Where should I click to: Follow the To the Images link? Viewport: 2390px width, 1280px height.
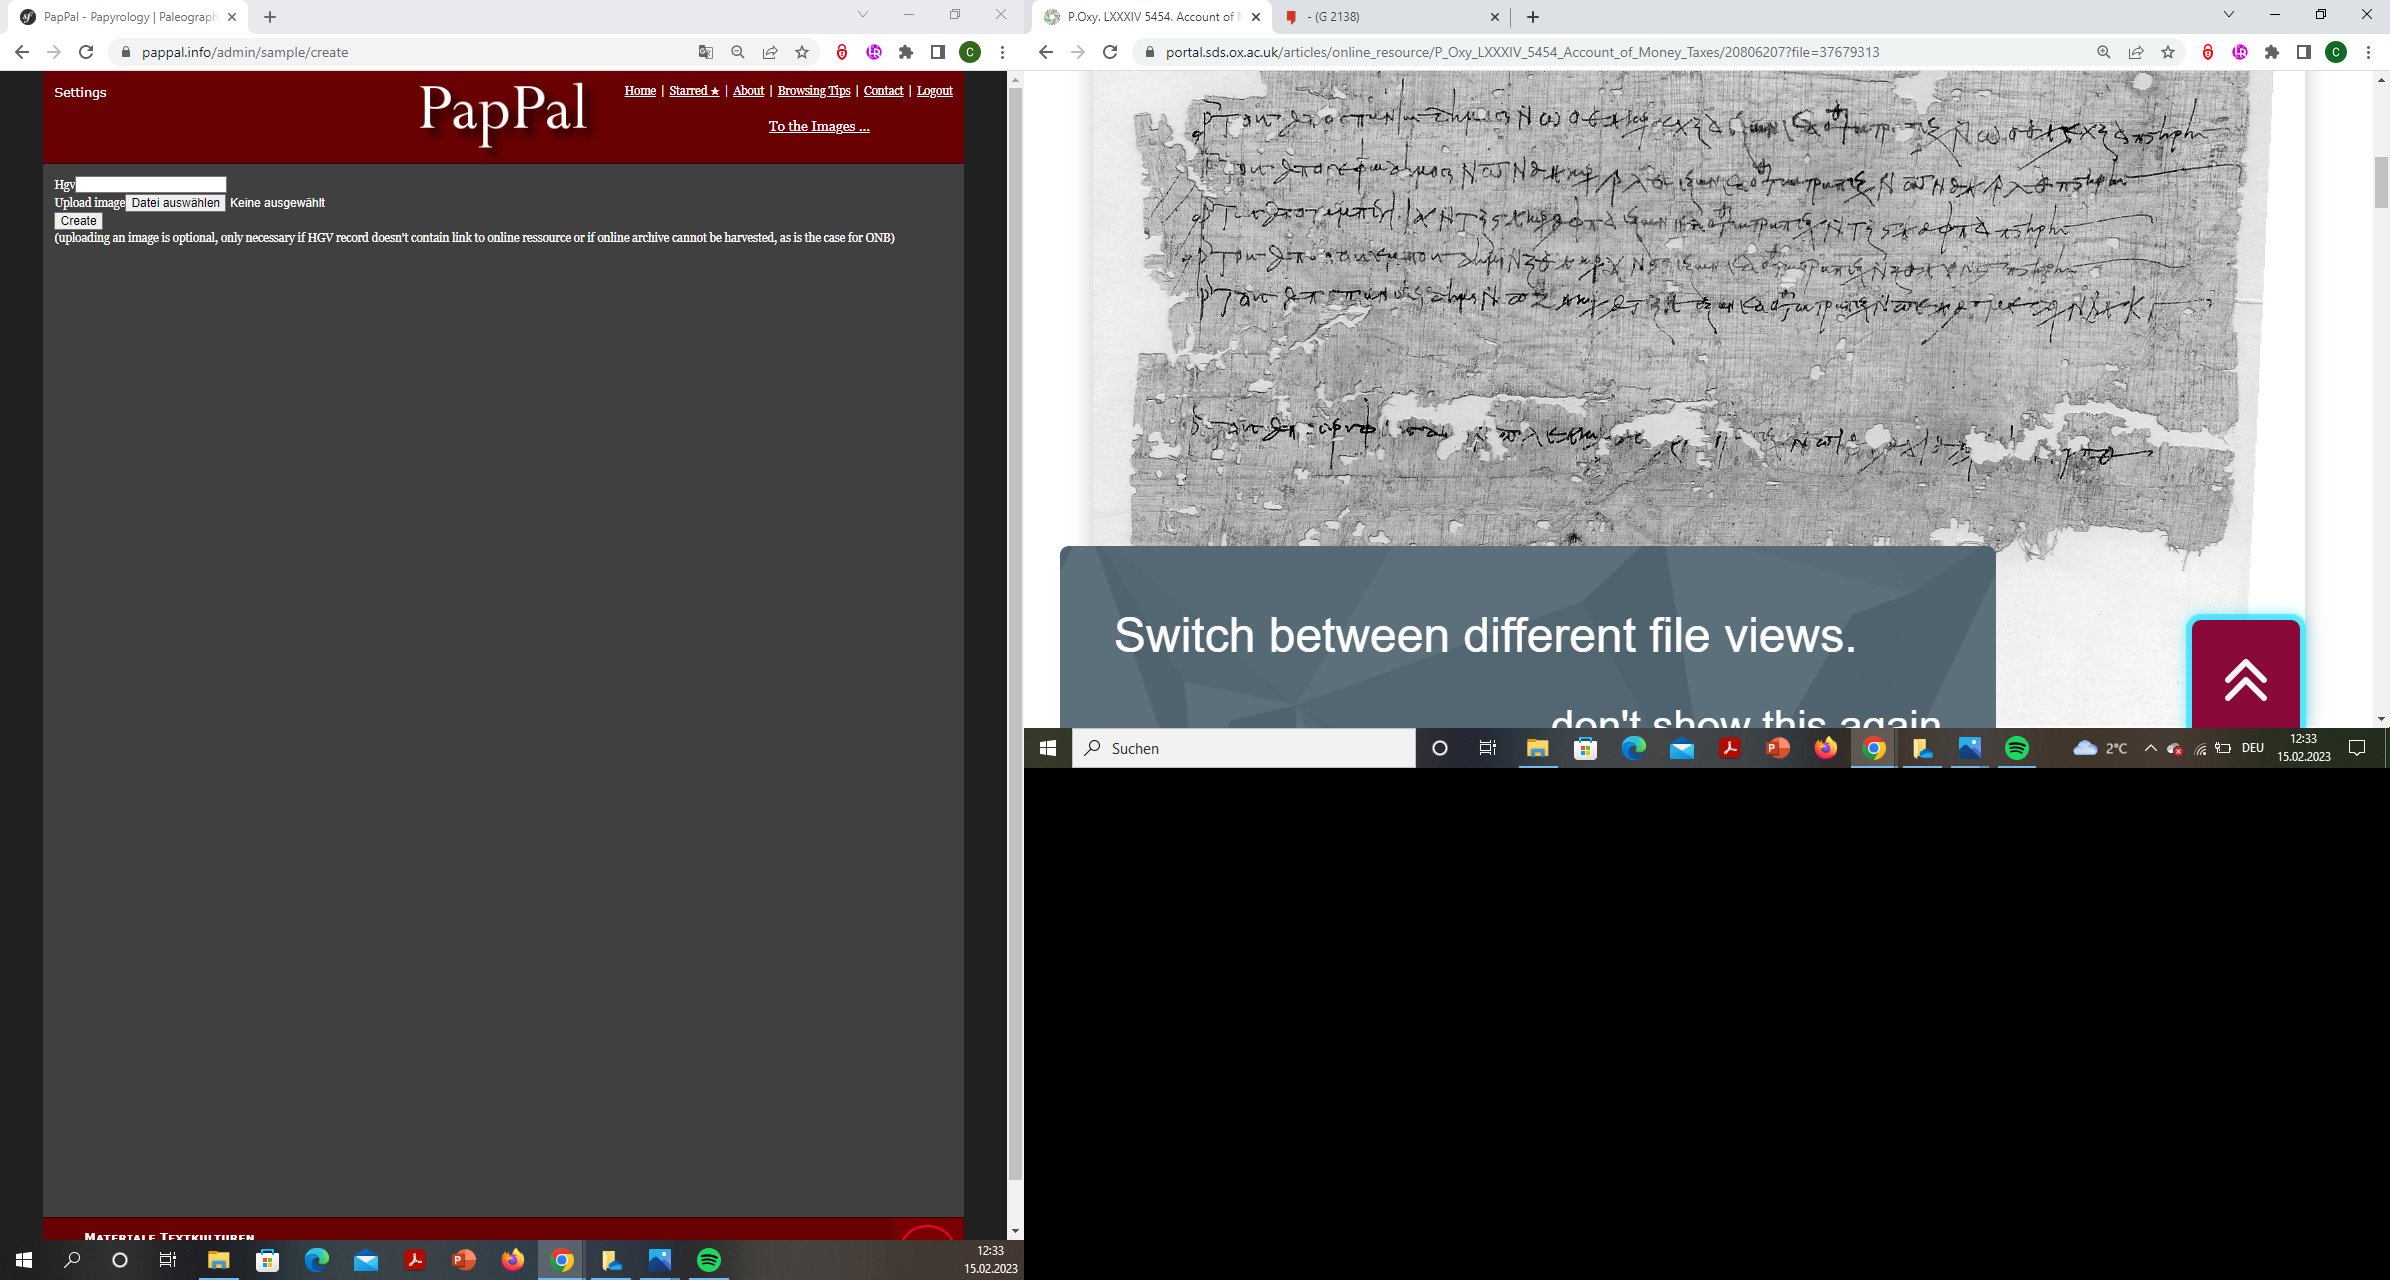pyautogui.click(x=819, y=126)
